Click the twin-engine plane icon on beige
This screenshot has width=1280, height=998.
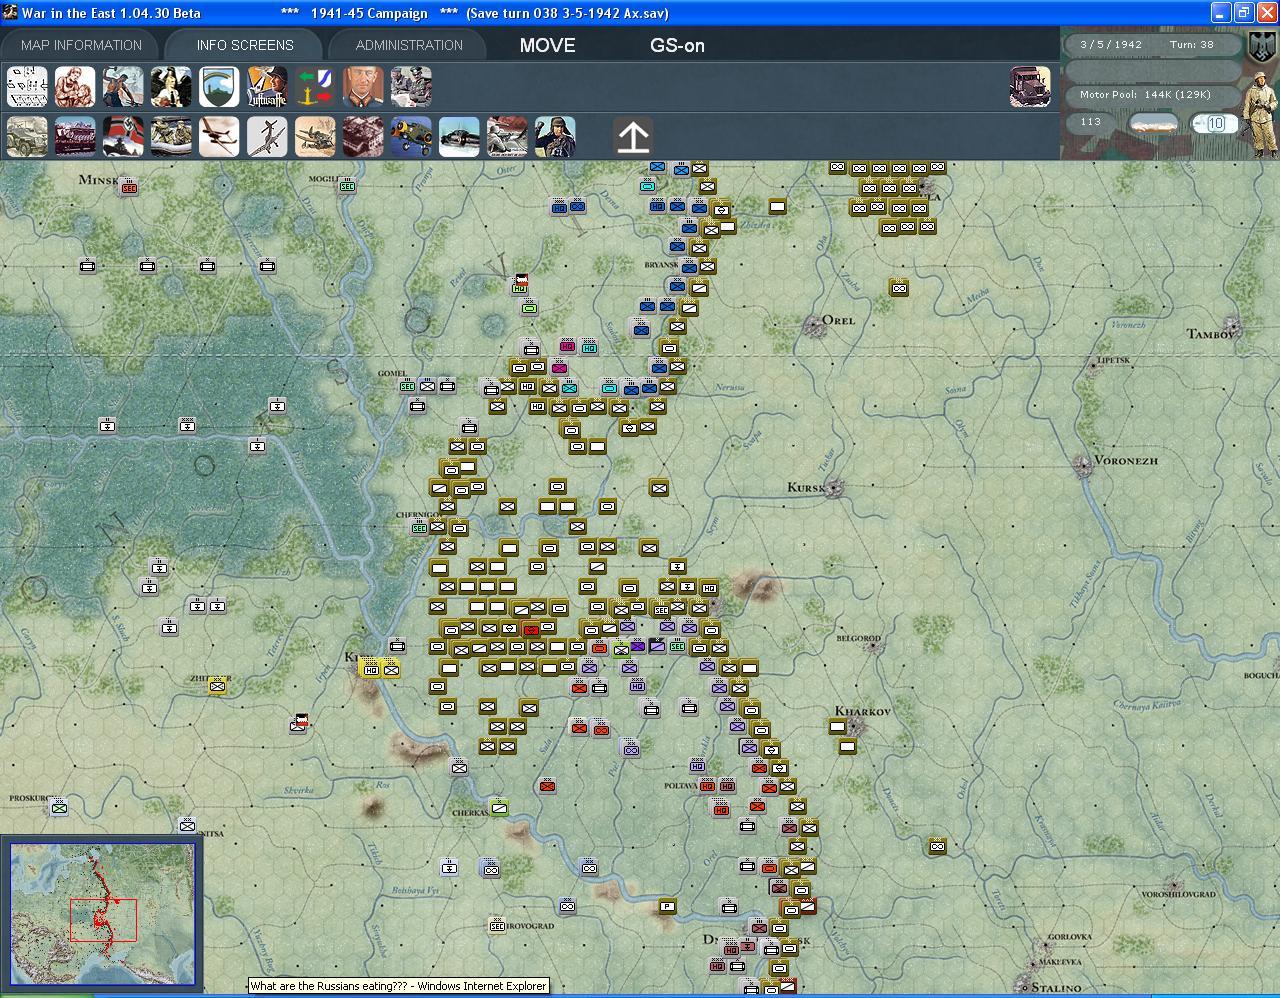pyautogui.click(x=219, y=137)
